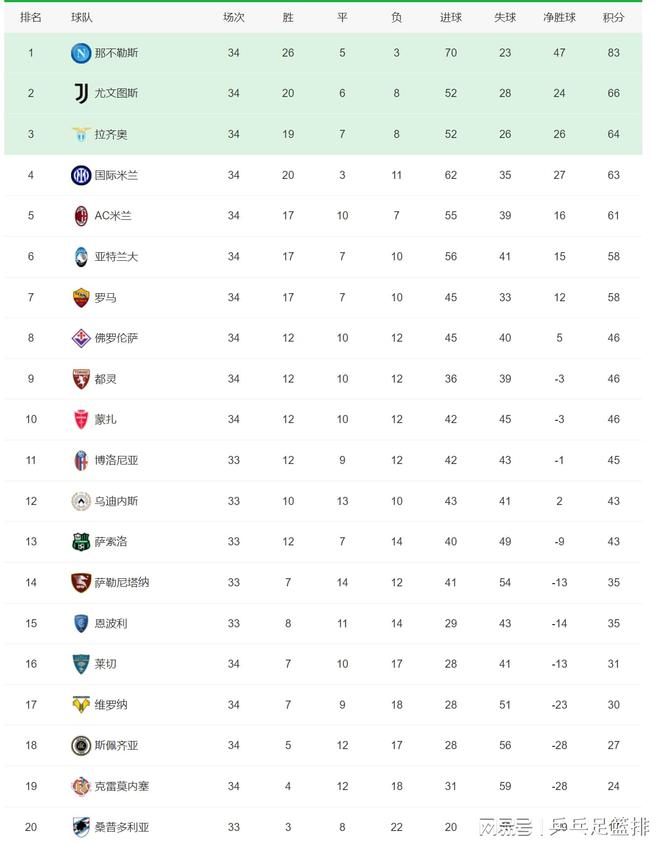Click the 积分 points column header
The height and width of the screenshot is (845, 660).
pyautogui.click(x=613, y=17)
